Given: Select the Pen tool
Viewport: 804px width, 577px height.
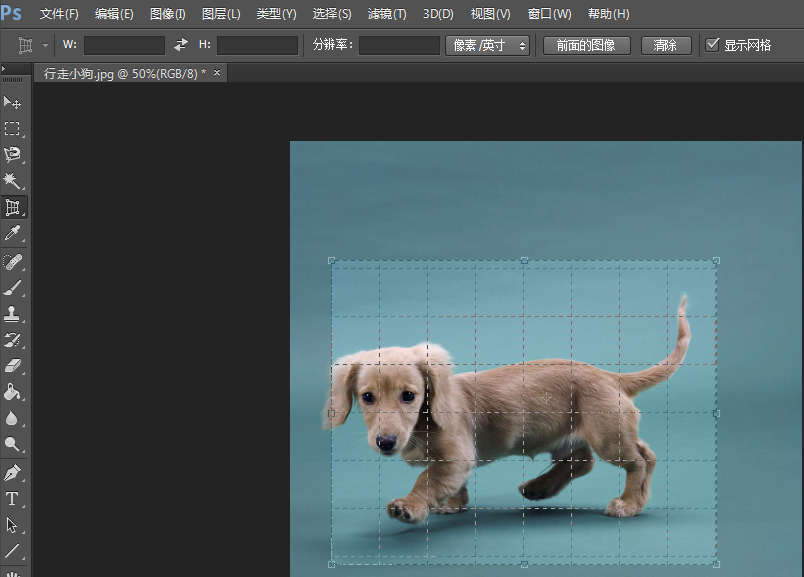Looking at the screenshot, I should click(13, 471).
